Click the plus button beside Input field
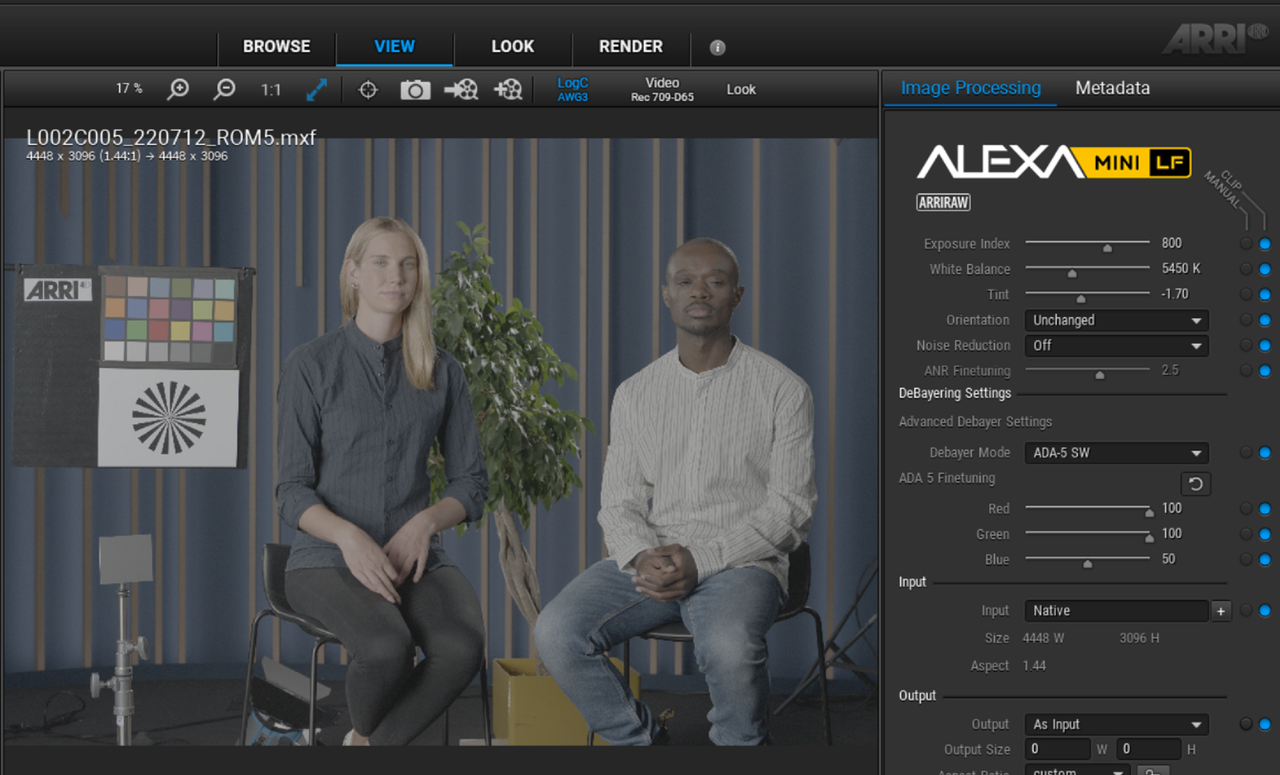The image size is (1280, 775). (1221, 611)
